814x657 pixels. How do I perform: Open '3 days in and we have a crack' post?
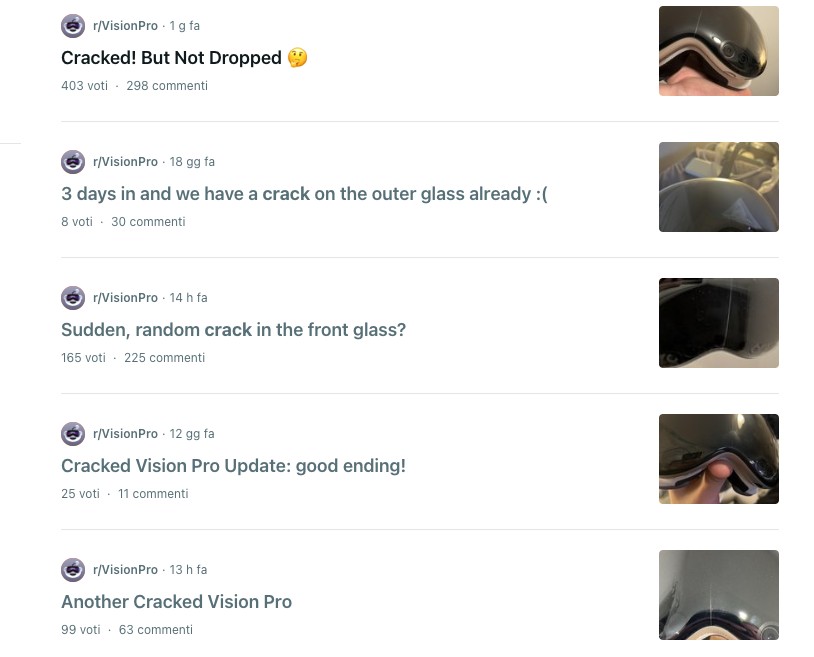point(304,194)
